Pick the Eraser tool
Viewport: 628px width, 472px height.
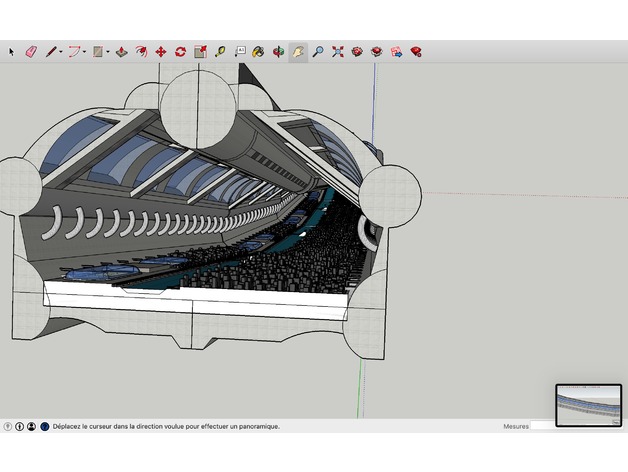(30, 51)
